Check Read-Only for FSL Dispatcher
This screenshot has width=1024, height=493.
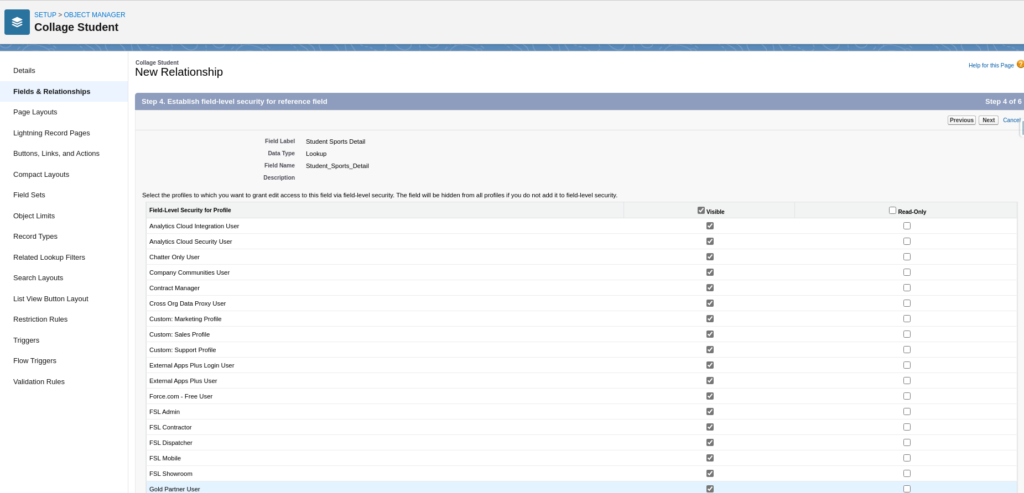906,442
